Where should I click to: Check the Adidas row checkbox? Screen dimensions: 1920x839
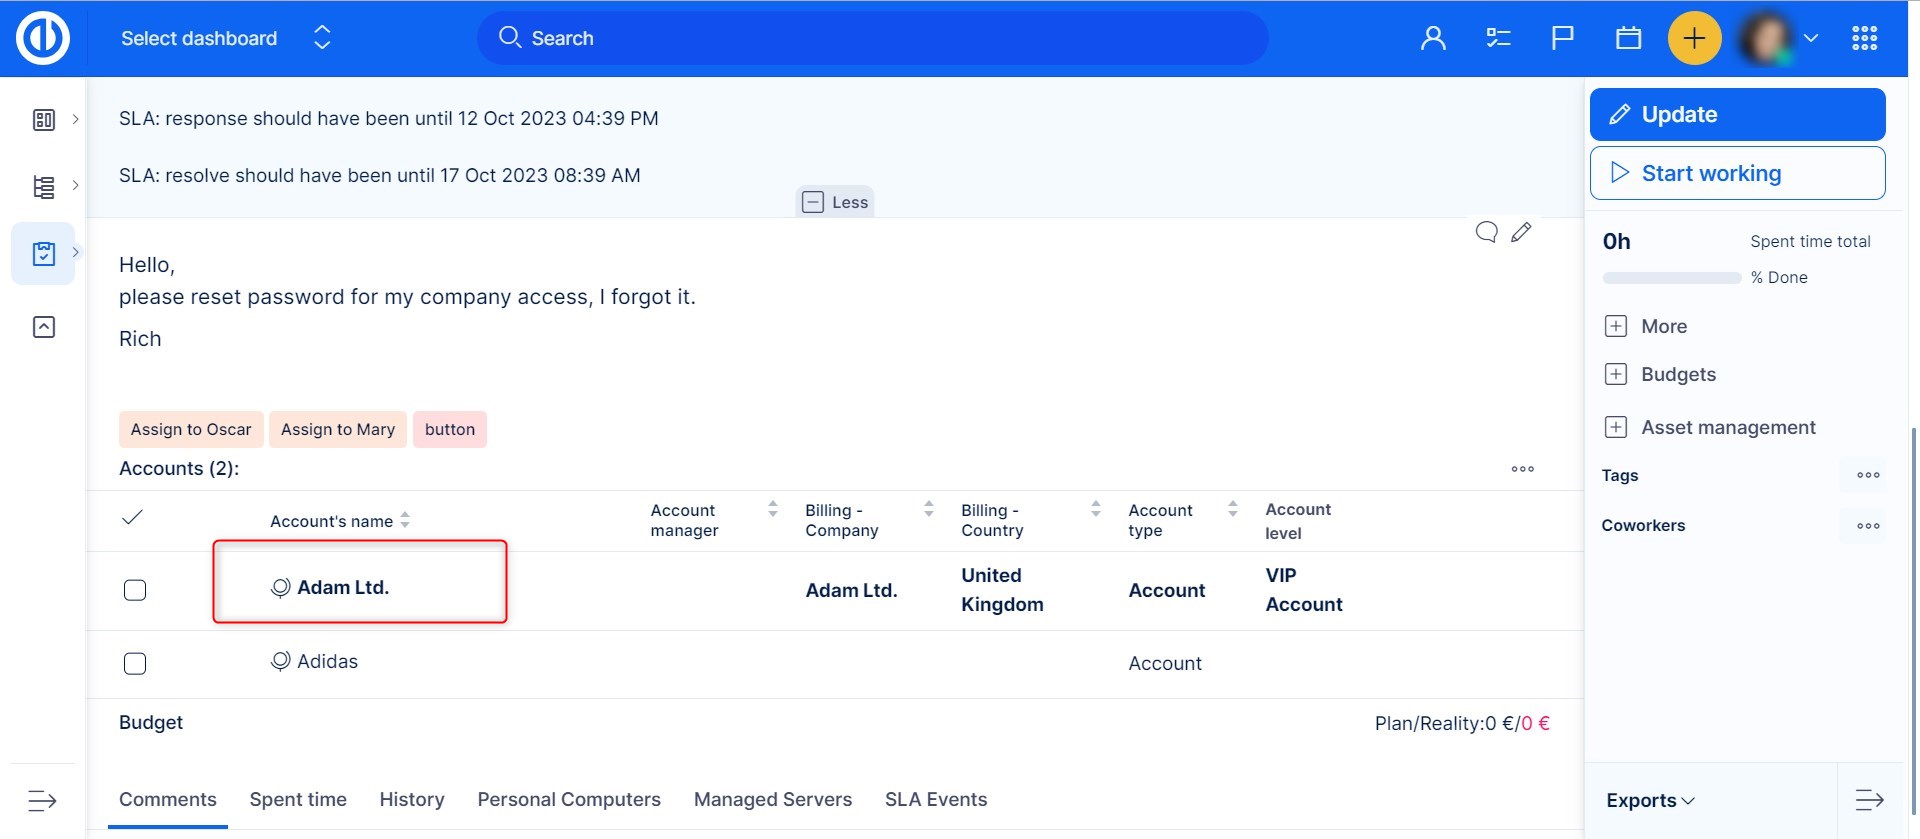tap(135, 664)
